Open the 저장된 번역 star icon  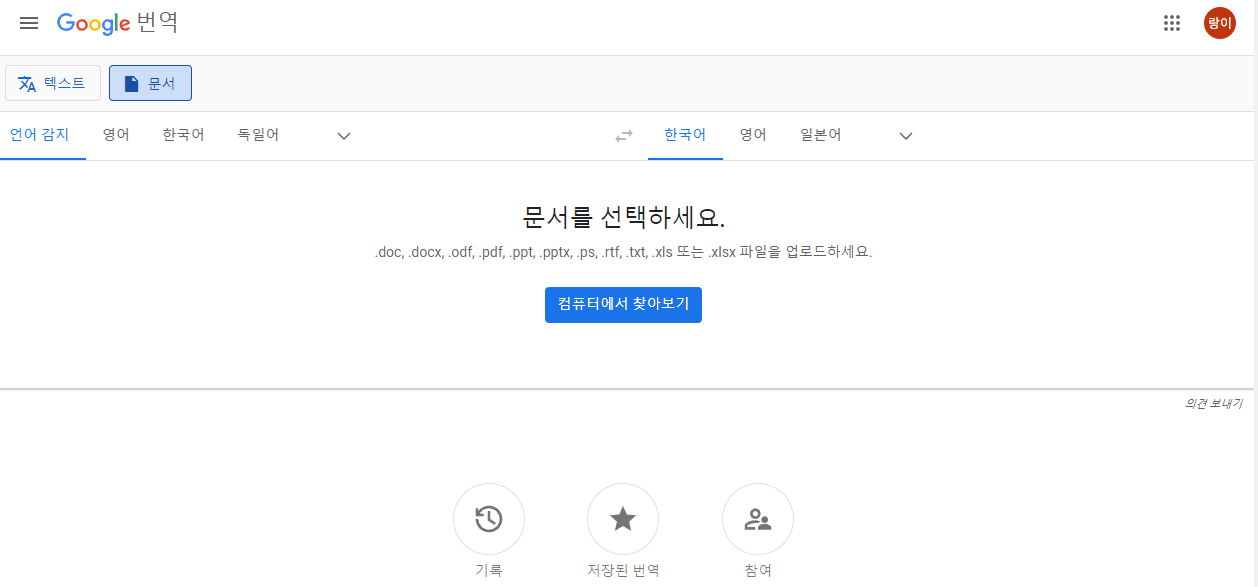pos(623,519)
